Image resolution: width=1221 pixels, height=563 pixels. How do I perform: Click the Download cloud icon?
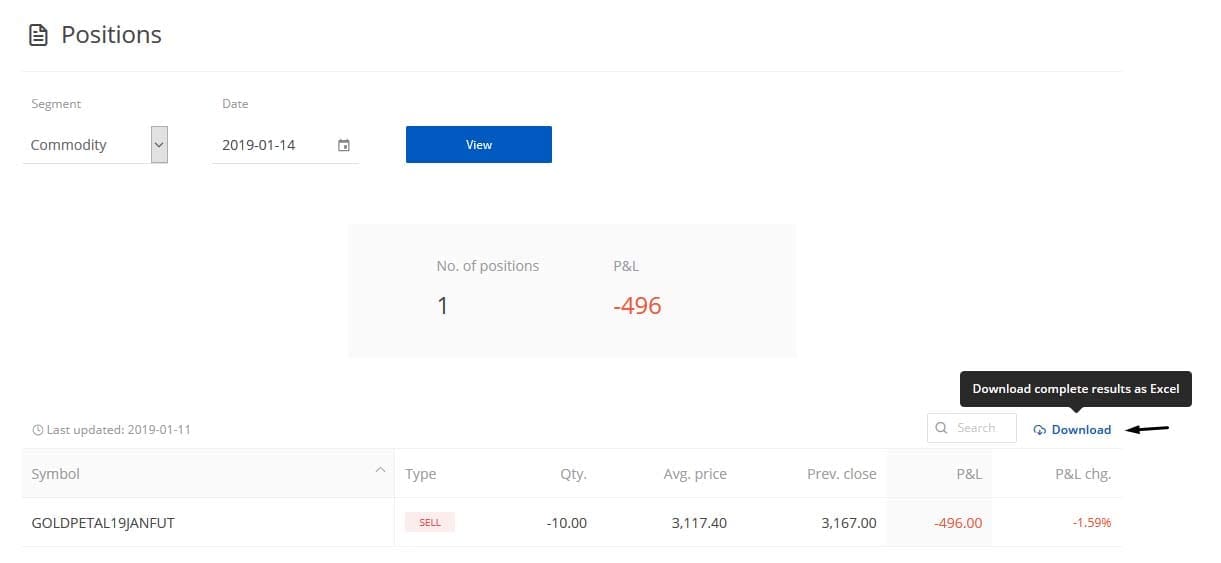tap(1040, 430)
